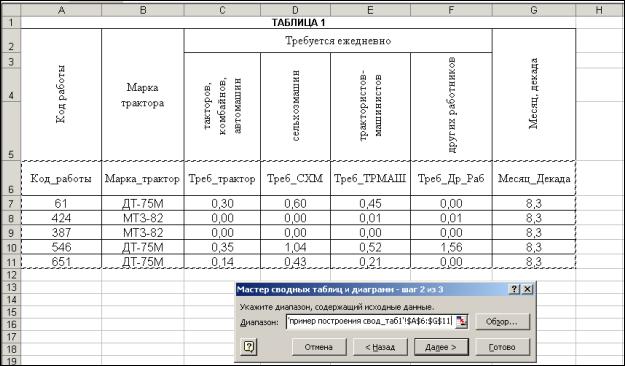Viewport: 625px width, 366px height.
Task: Select the ДТ-75М cell in row 7
Action: pos(143,203)
